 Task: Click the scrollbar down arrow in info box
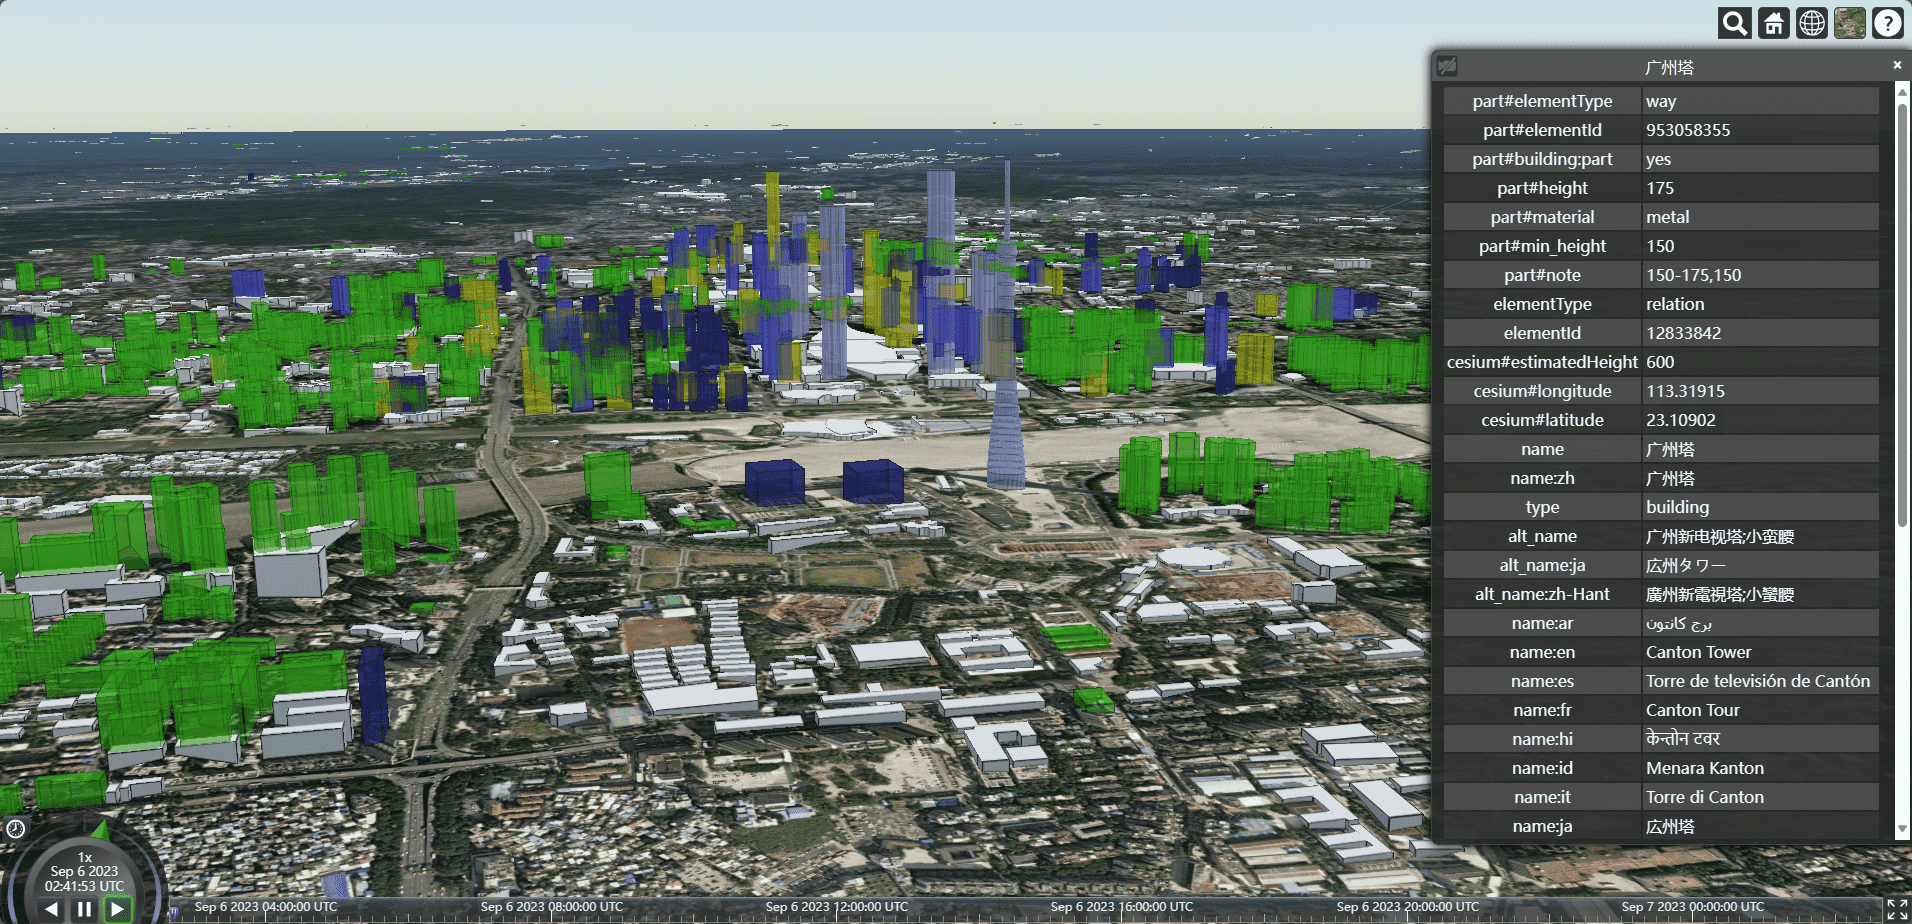1902,830
